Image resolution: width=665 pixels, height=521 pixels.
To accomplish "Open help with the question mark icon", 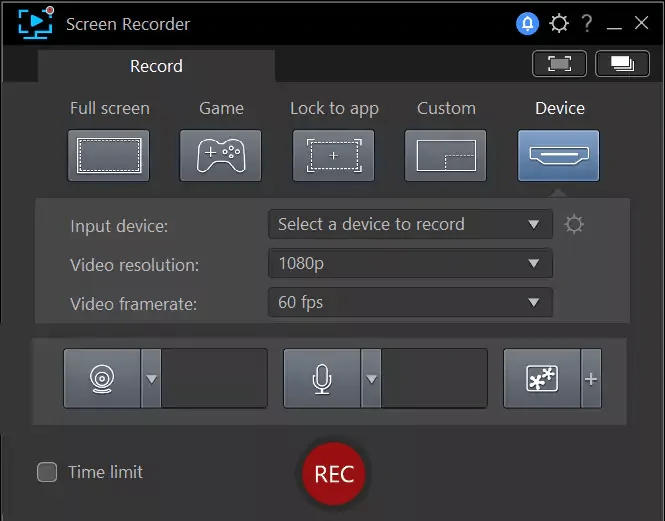I will click(587, 23).
